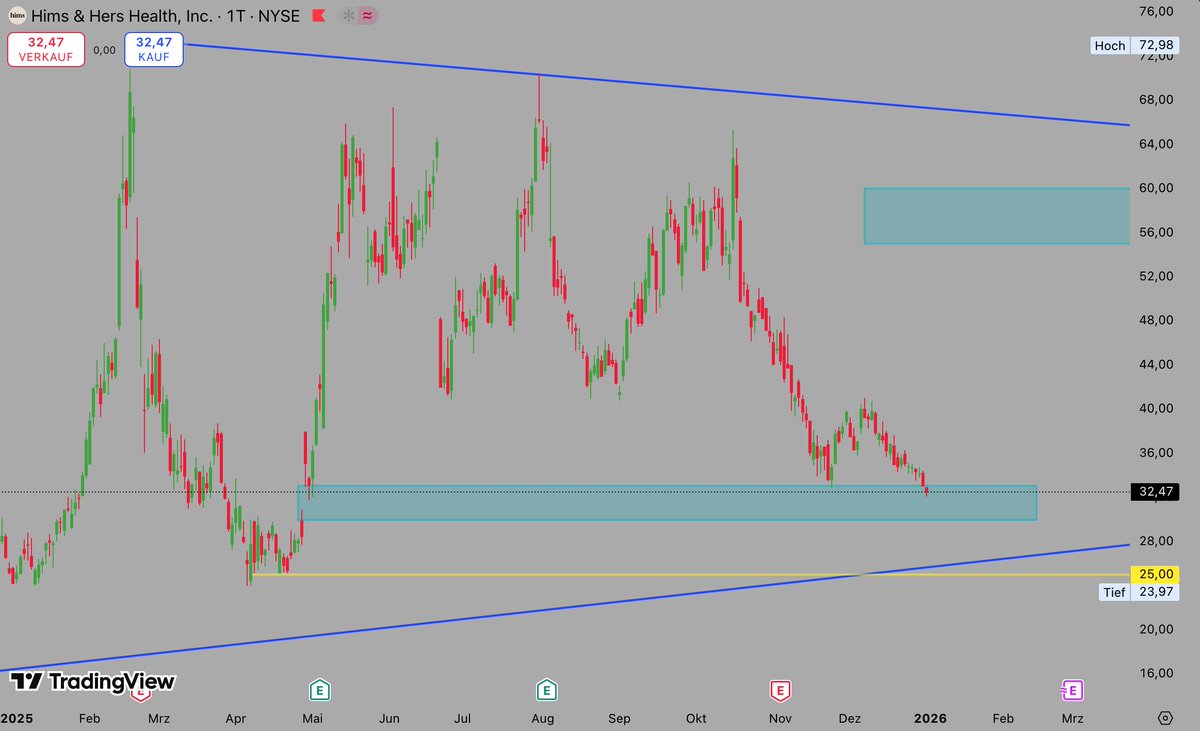The width and height of the screenshot is (1200, 731).
Task: Click the Jun label on time axis
Action: coord(389,718)
